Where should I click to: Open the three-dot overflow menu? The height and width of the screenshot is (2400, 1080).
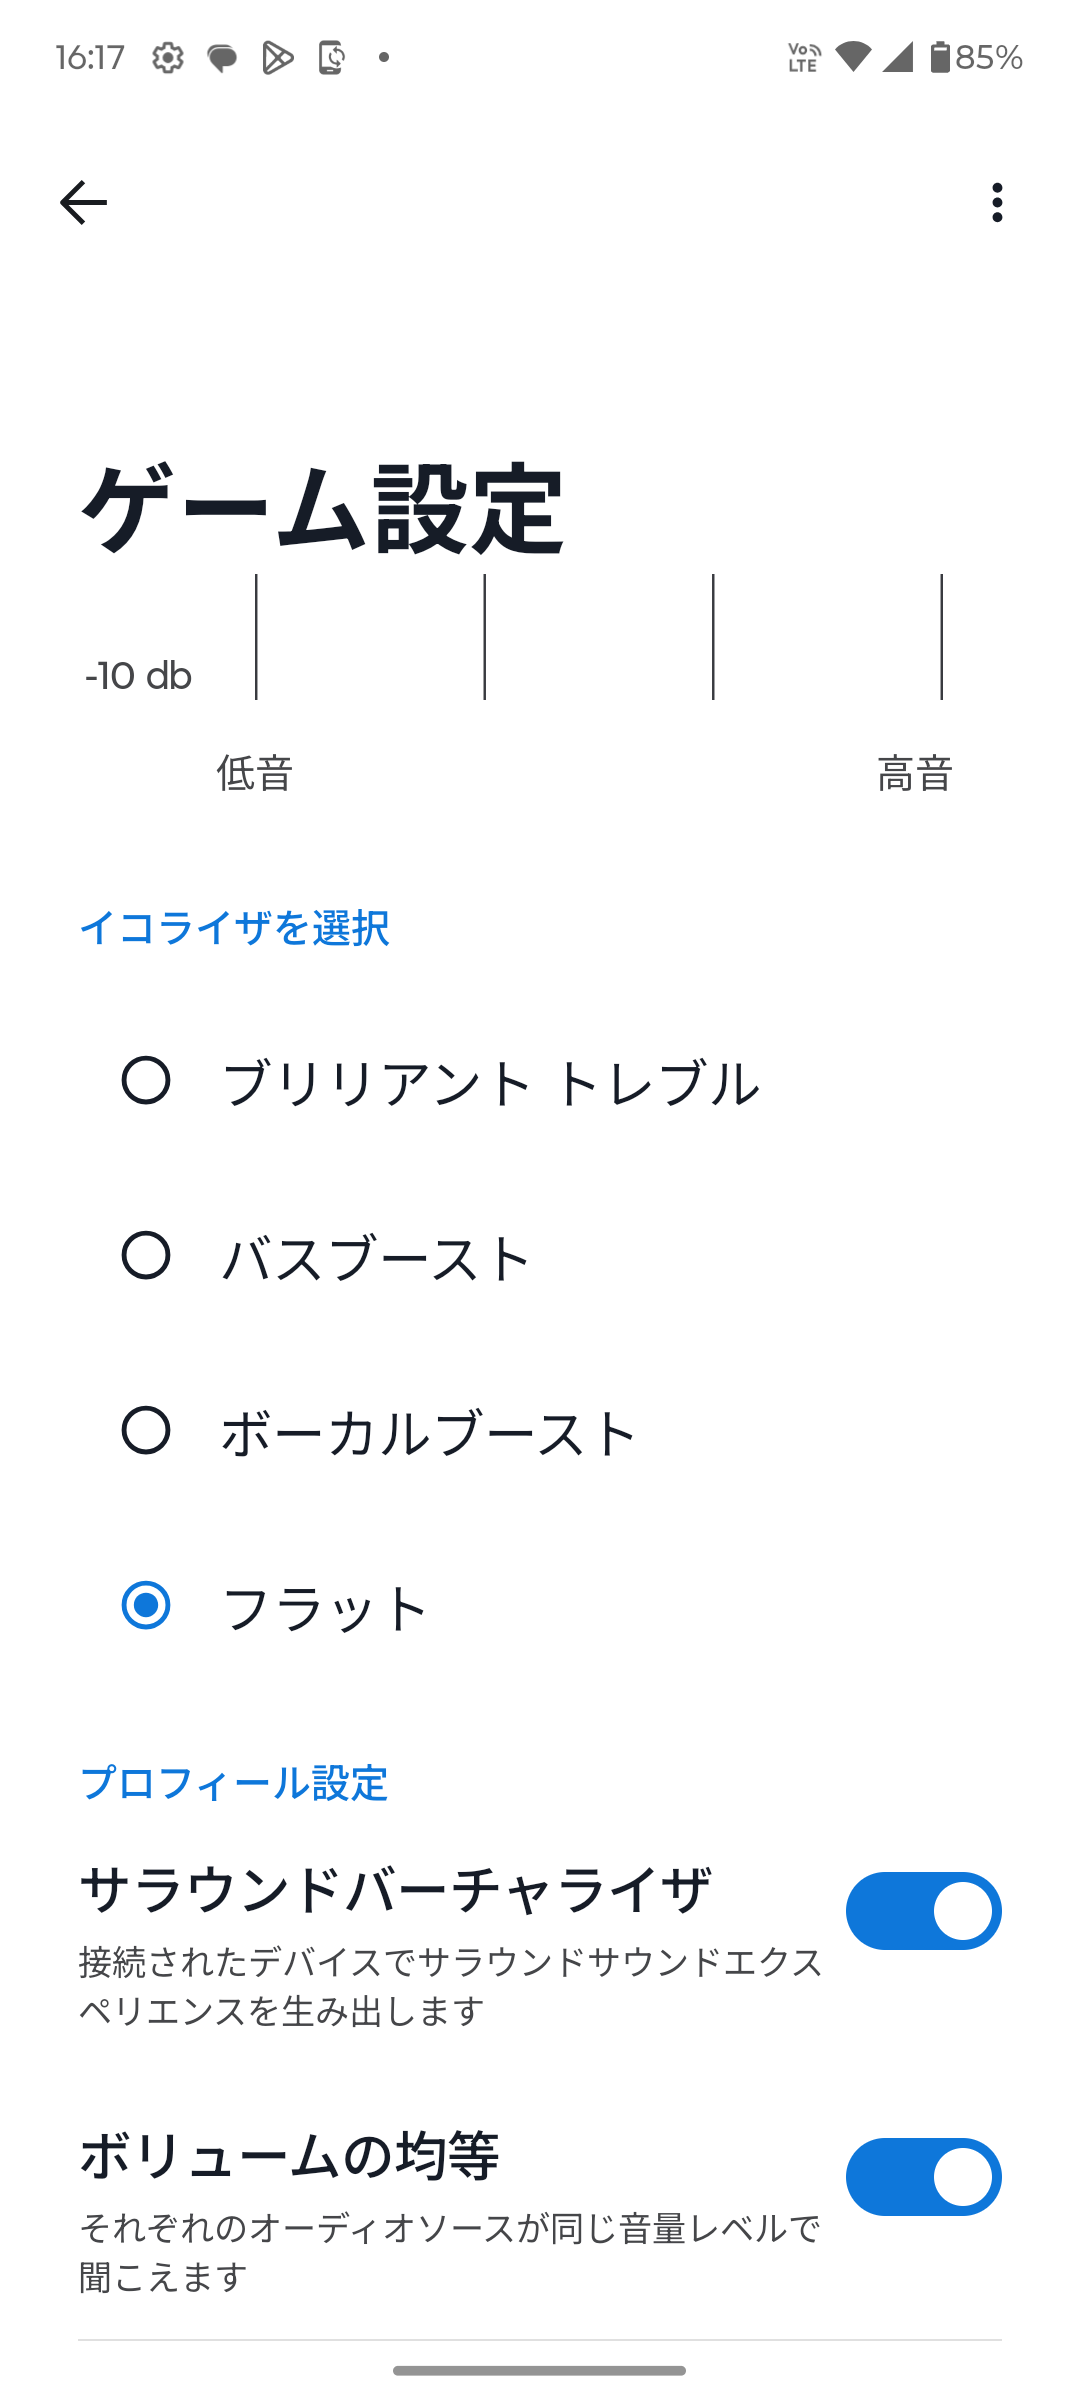click(997, 203)
